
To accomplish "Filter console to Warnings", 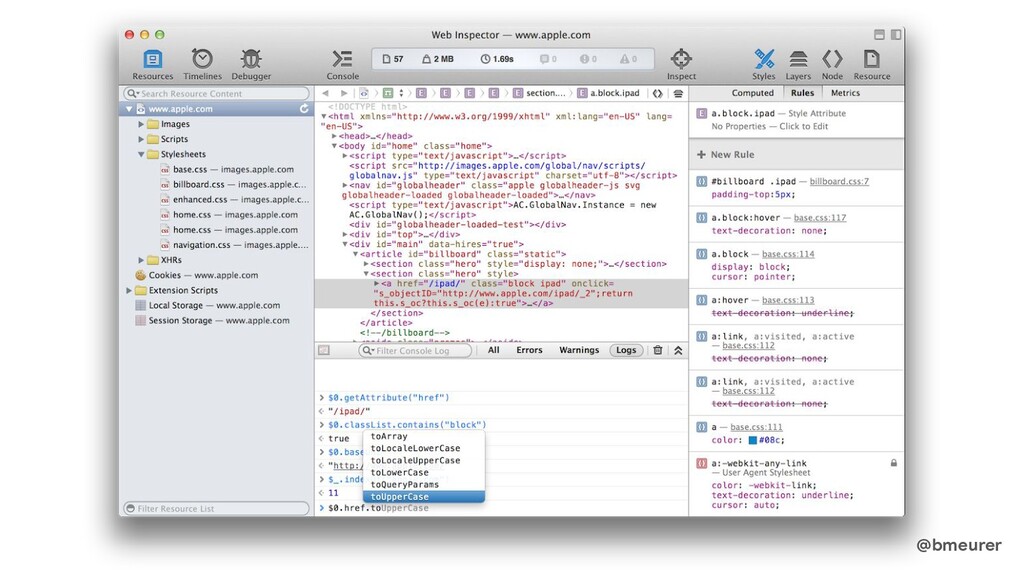I will coord(579,350).
